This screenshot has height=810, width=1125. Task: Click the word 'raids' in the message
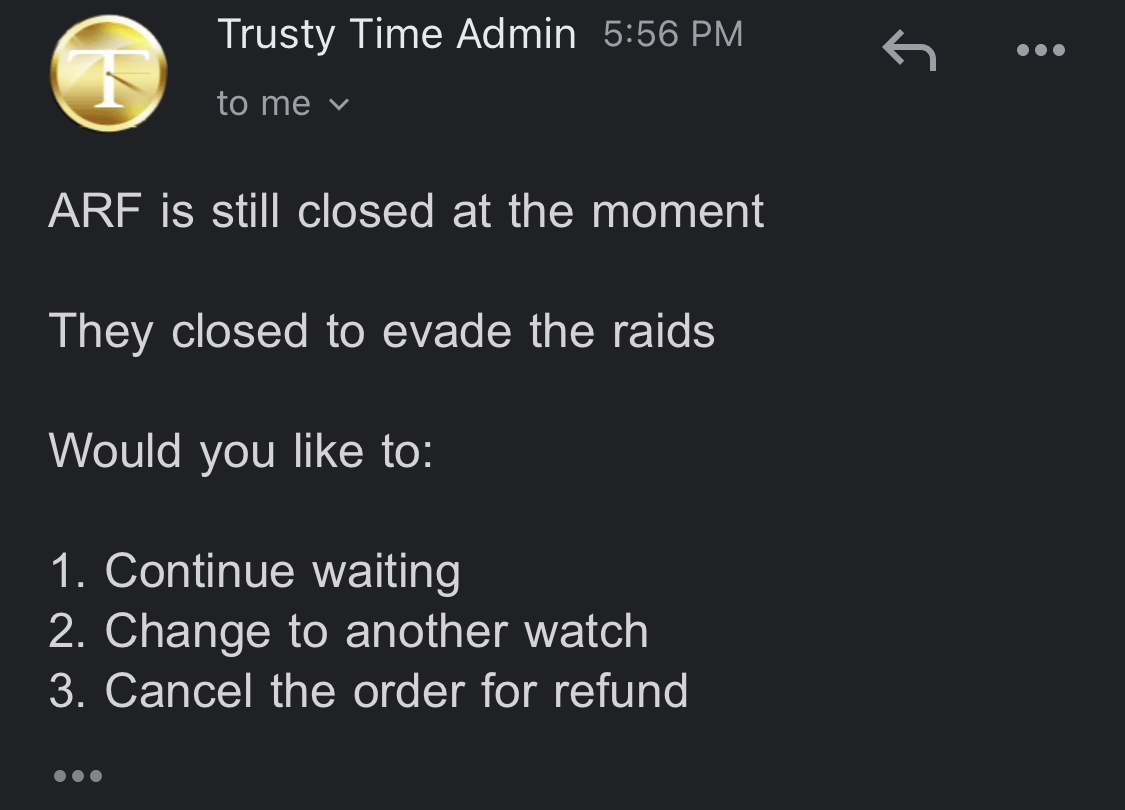664,331
